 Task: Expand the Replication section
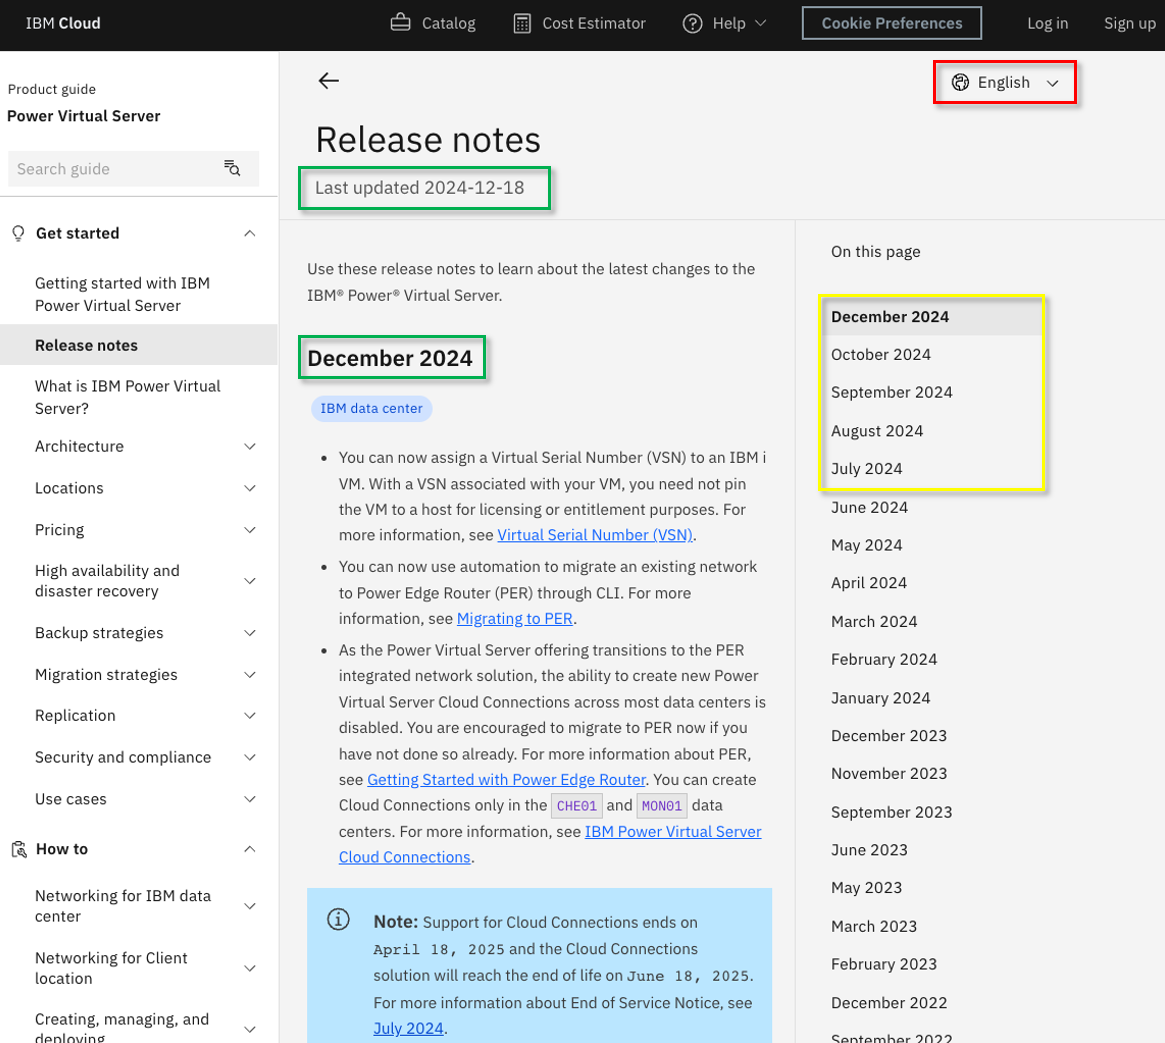250,715
